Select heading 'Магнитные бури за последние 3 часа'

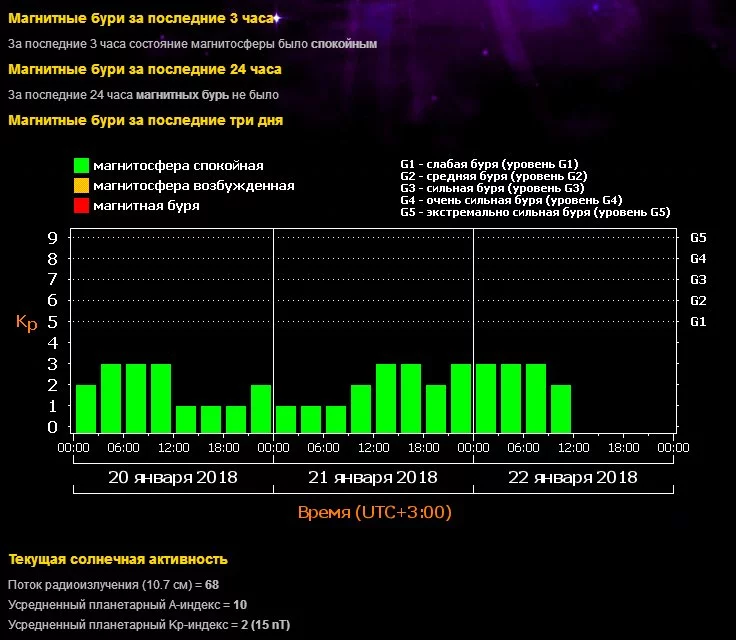pos(141,18)
